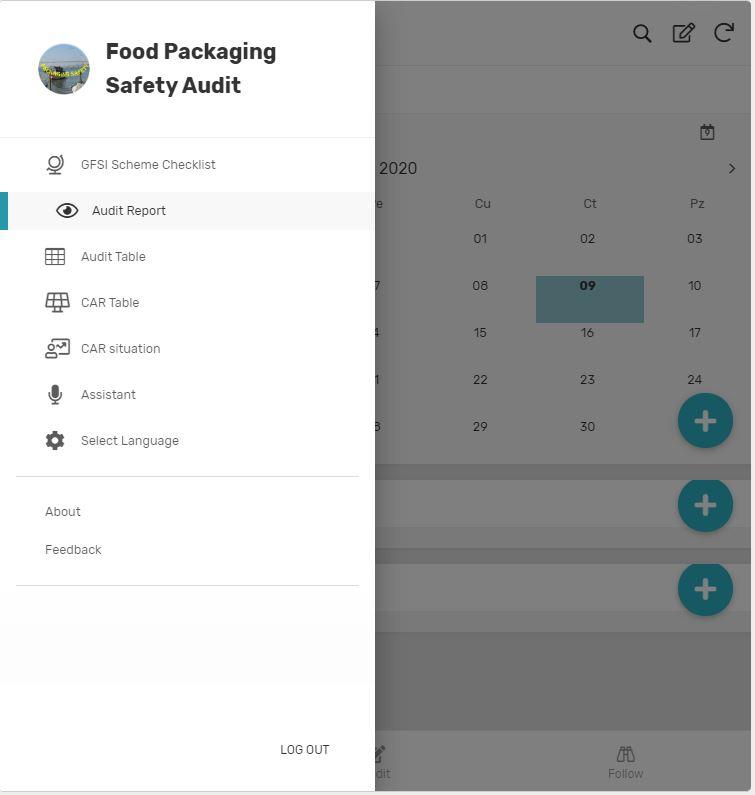Open the Audit Report menu item
Screen dimensions: 755x795
tap(129, 211)
